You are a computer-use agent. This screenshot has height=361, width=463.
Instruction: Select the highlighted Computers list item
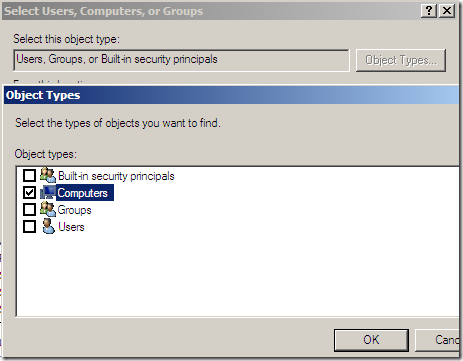[x=85, y=193]
